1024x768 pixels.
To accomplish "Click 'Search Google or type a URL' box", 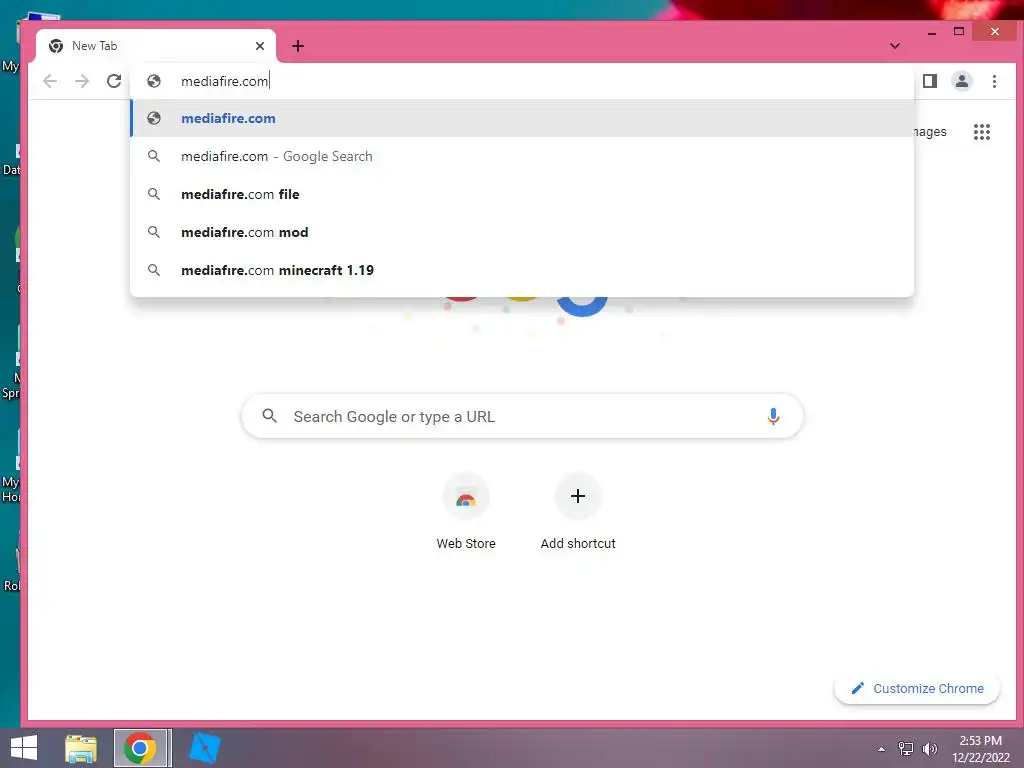I will click(x=522, y=417).
